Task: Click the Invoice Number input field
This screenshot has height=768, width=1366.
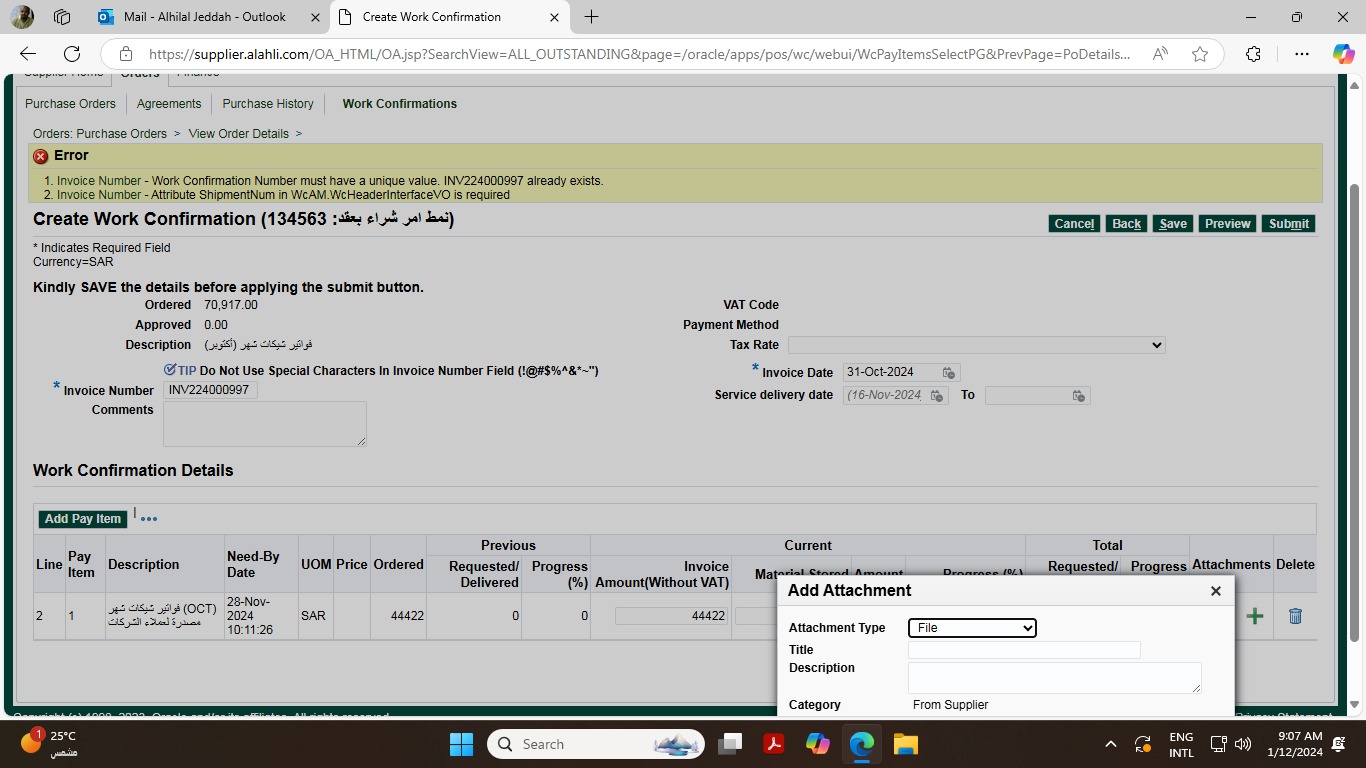Action: point(210,390)
